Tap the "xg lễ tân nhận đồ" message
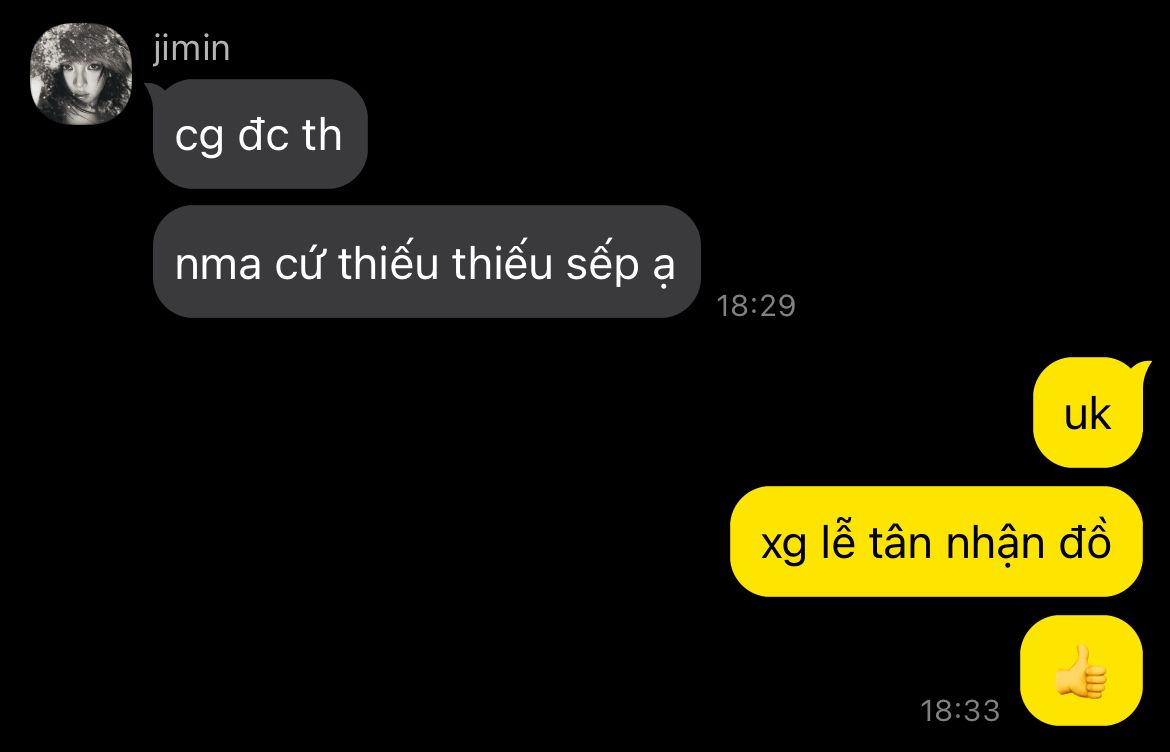Image resolution: width=1170 pixels, height=752 pixels. click(x=936, y=542)
